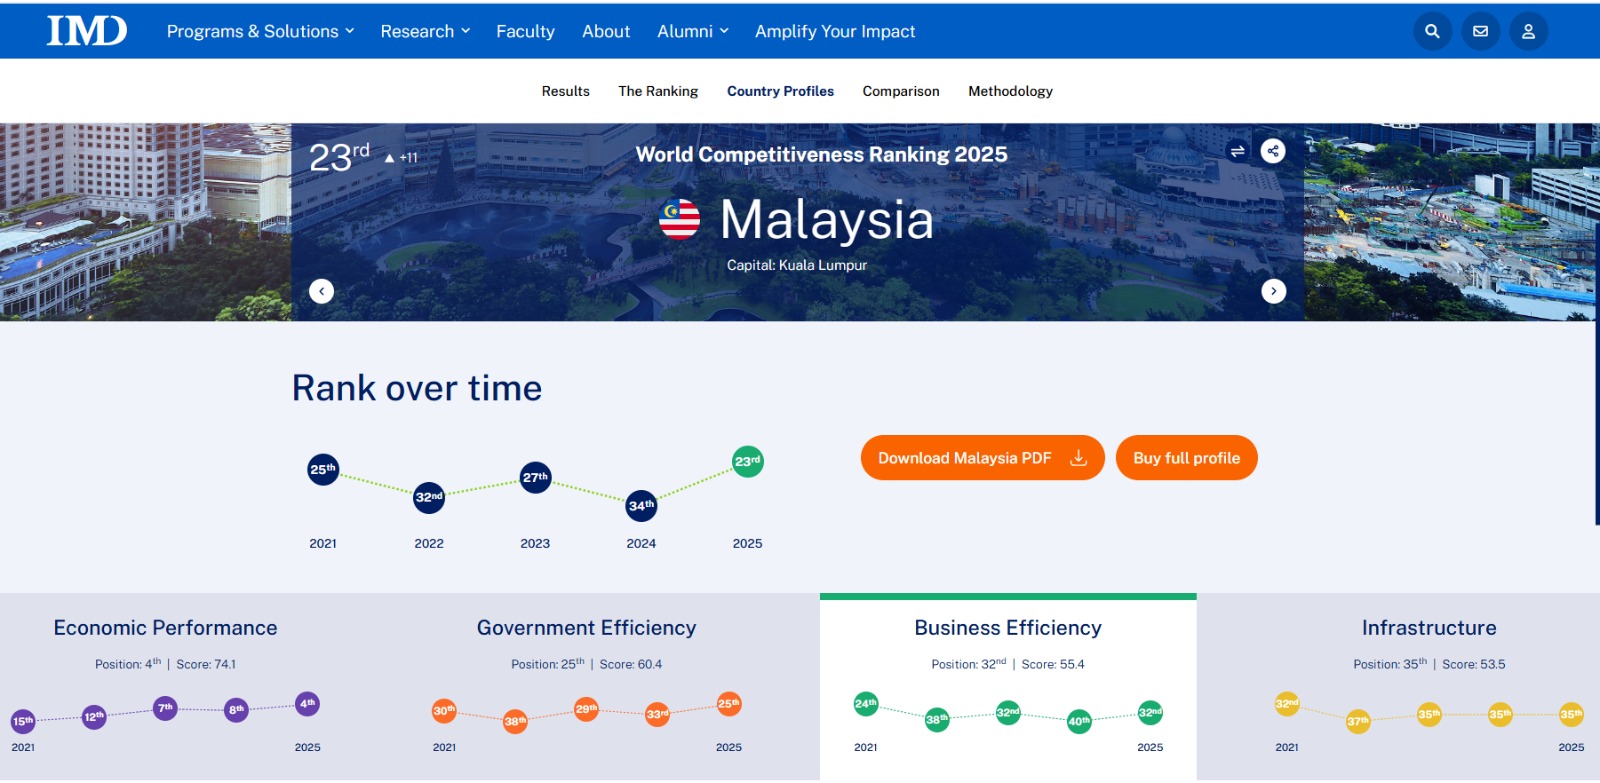Open the Economic Performance card title
Screen dimensions: 1600x783
coord(165,628)
